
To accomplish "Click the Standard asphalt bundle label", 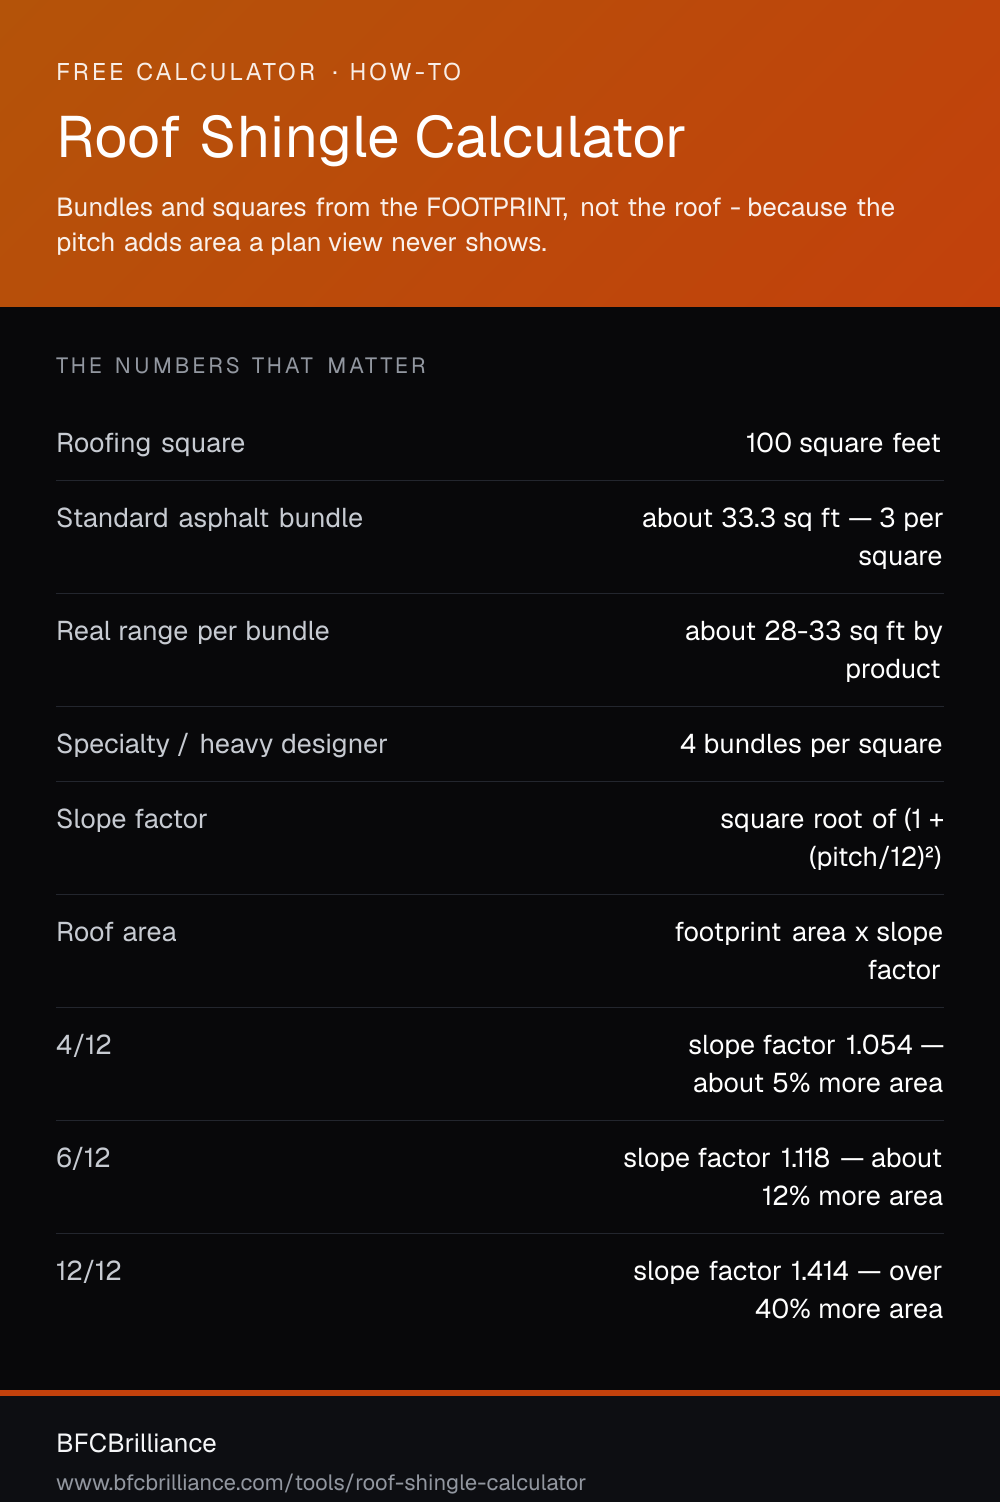I will click(x=210, y=518).
